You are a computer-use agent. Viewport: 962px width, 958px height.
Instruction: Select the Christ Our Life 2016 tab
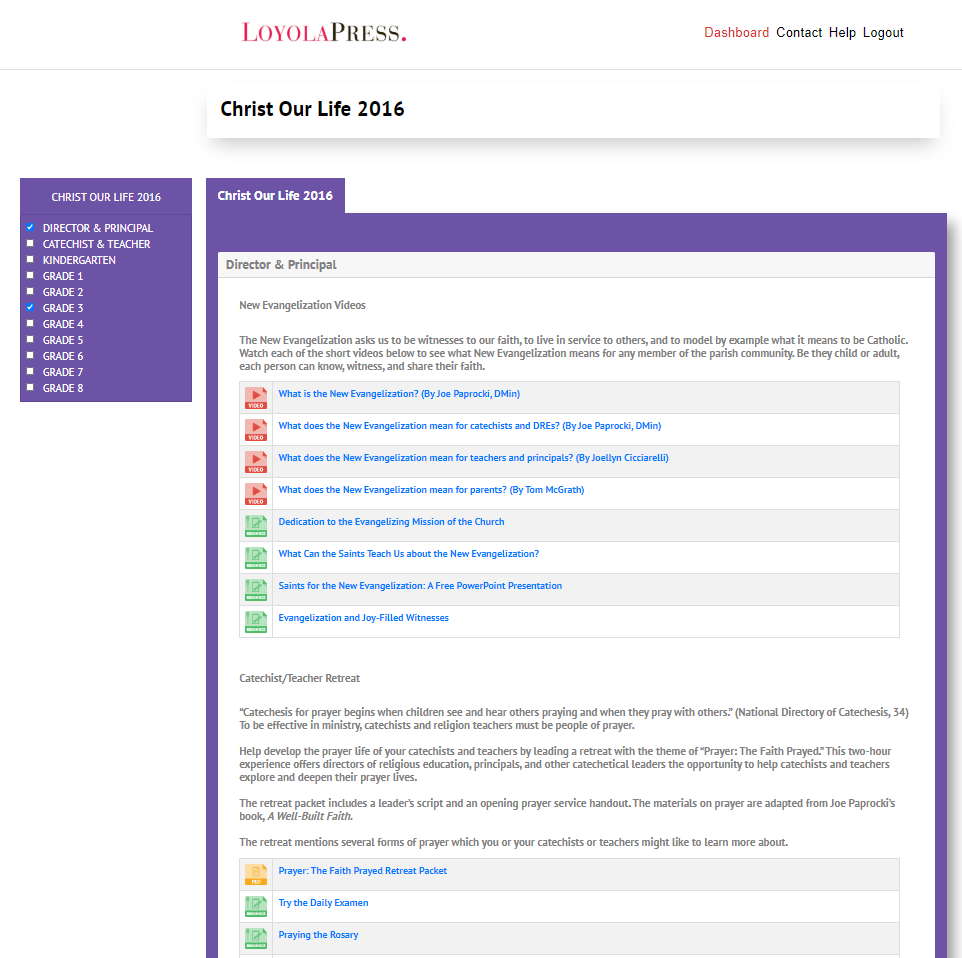[275, 196]
